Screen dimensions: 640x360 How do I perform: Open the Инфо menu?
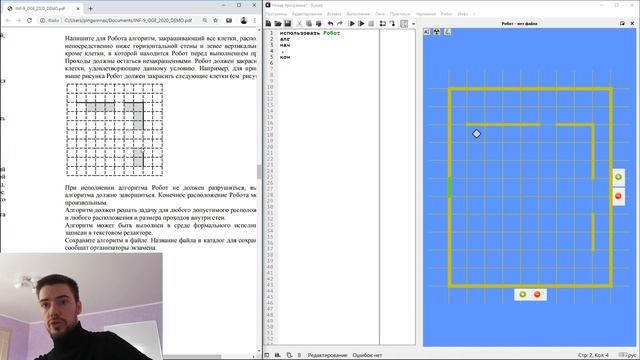coord(463,14)
